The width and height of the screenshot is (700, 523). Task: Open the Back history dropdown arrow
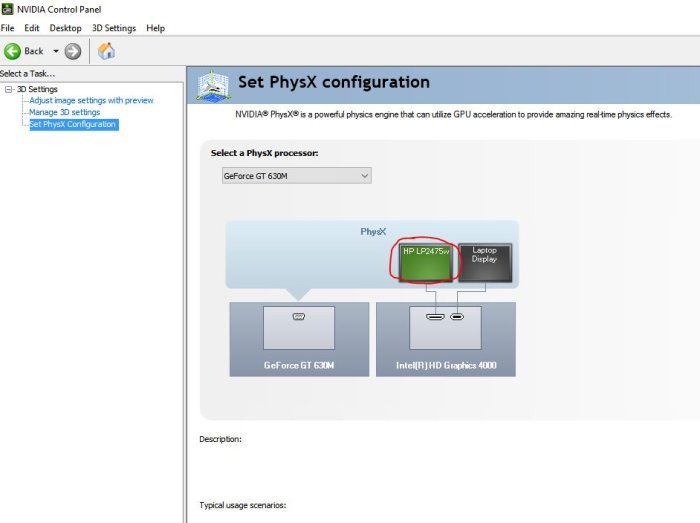(56, 51)
